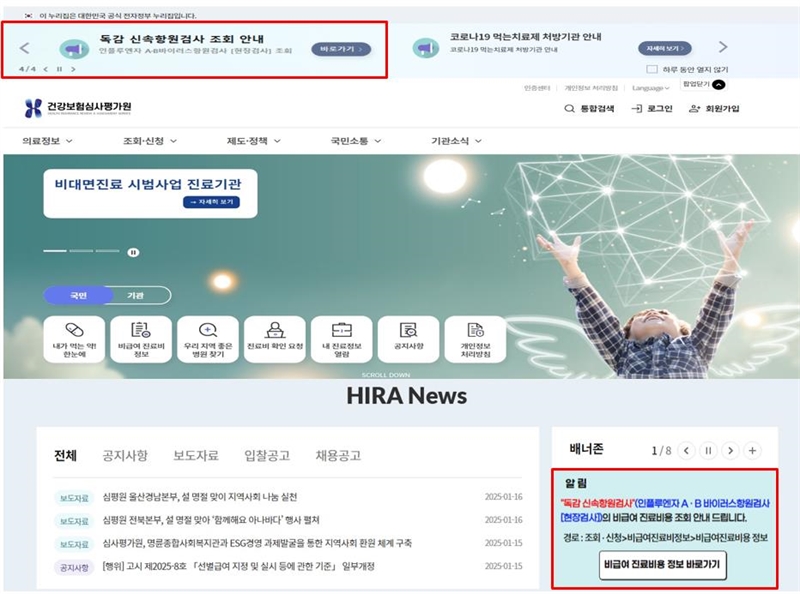The width and height of the screenshot is (800, 594).
Task: Select the 국민 toggle option
Action: coord(78,296)
